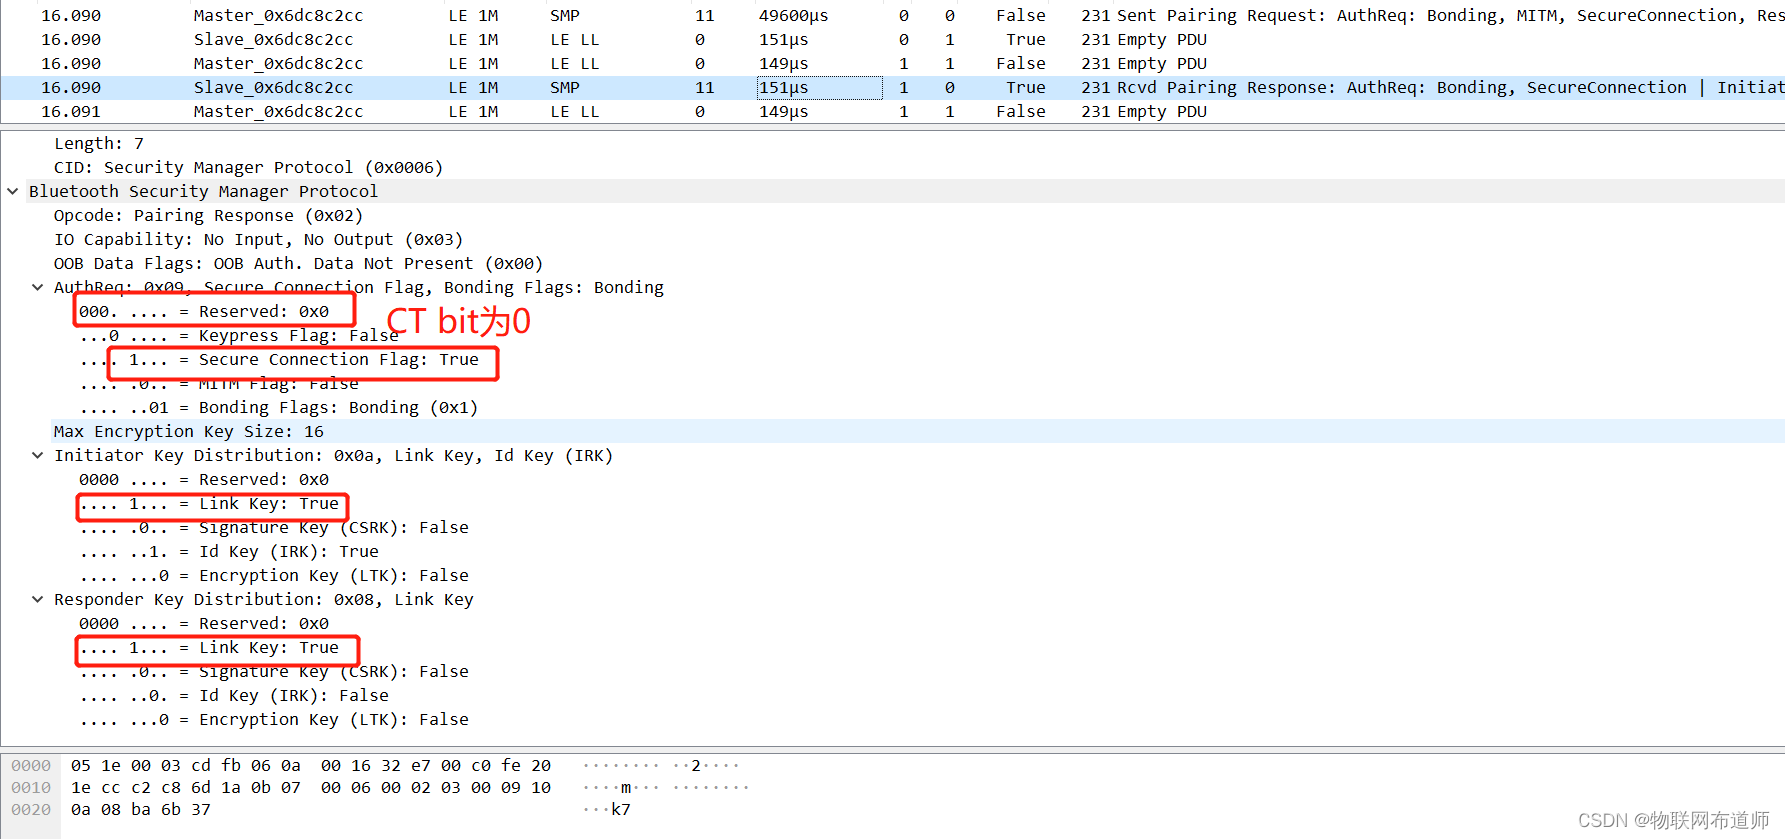Select the AuthReq Reserved: 0x0 bit row

204,311
